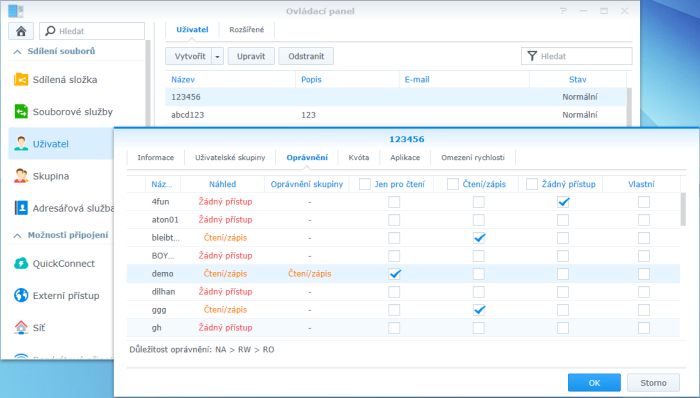The height and width of the screenshot is (398, 700).
Task: Open the Uživatelské skupiny tab
Action: coord(230,158)
